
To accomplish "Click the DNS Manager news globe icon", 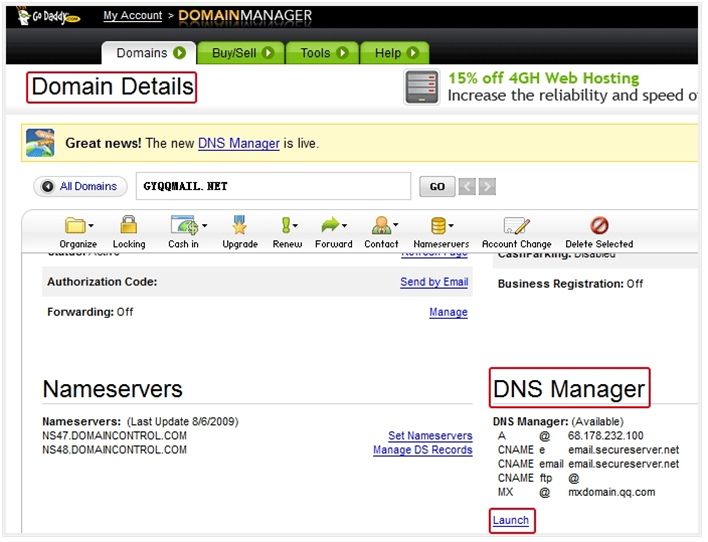I will point(40,143).
